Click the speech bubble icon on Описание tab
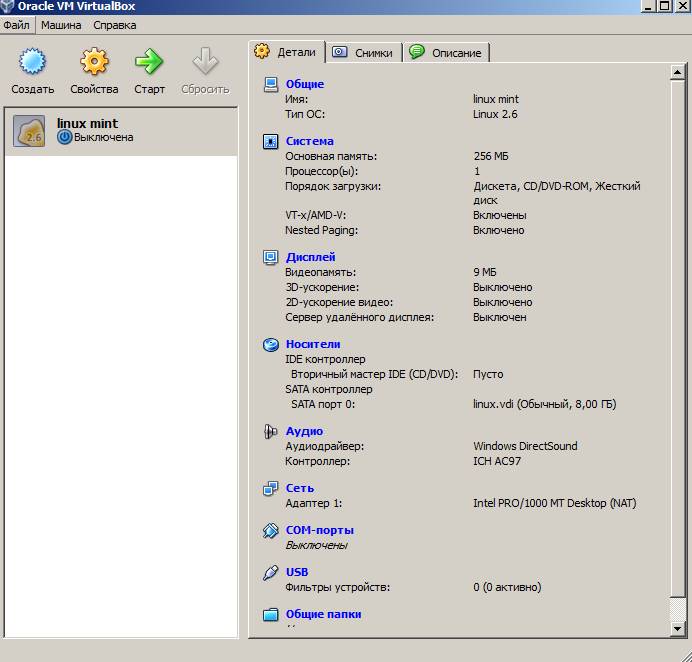The width and height of the screenshot is (692, 662). coord(417,52)
